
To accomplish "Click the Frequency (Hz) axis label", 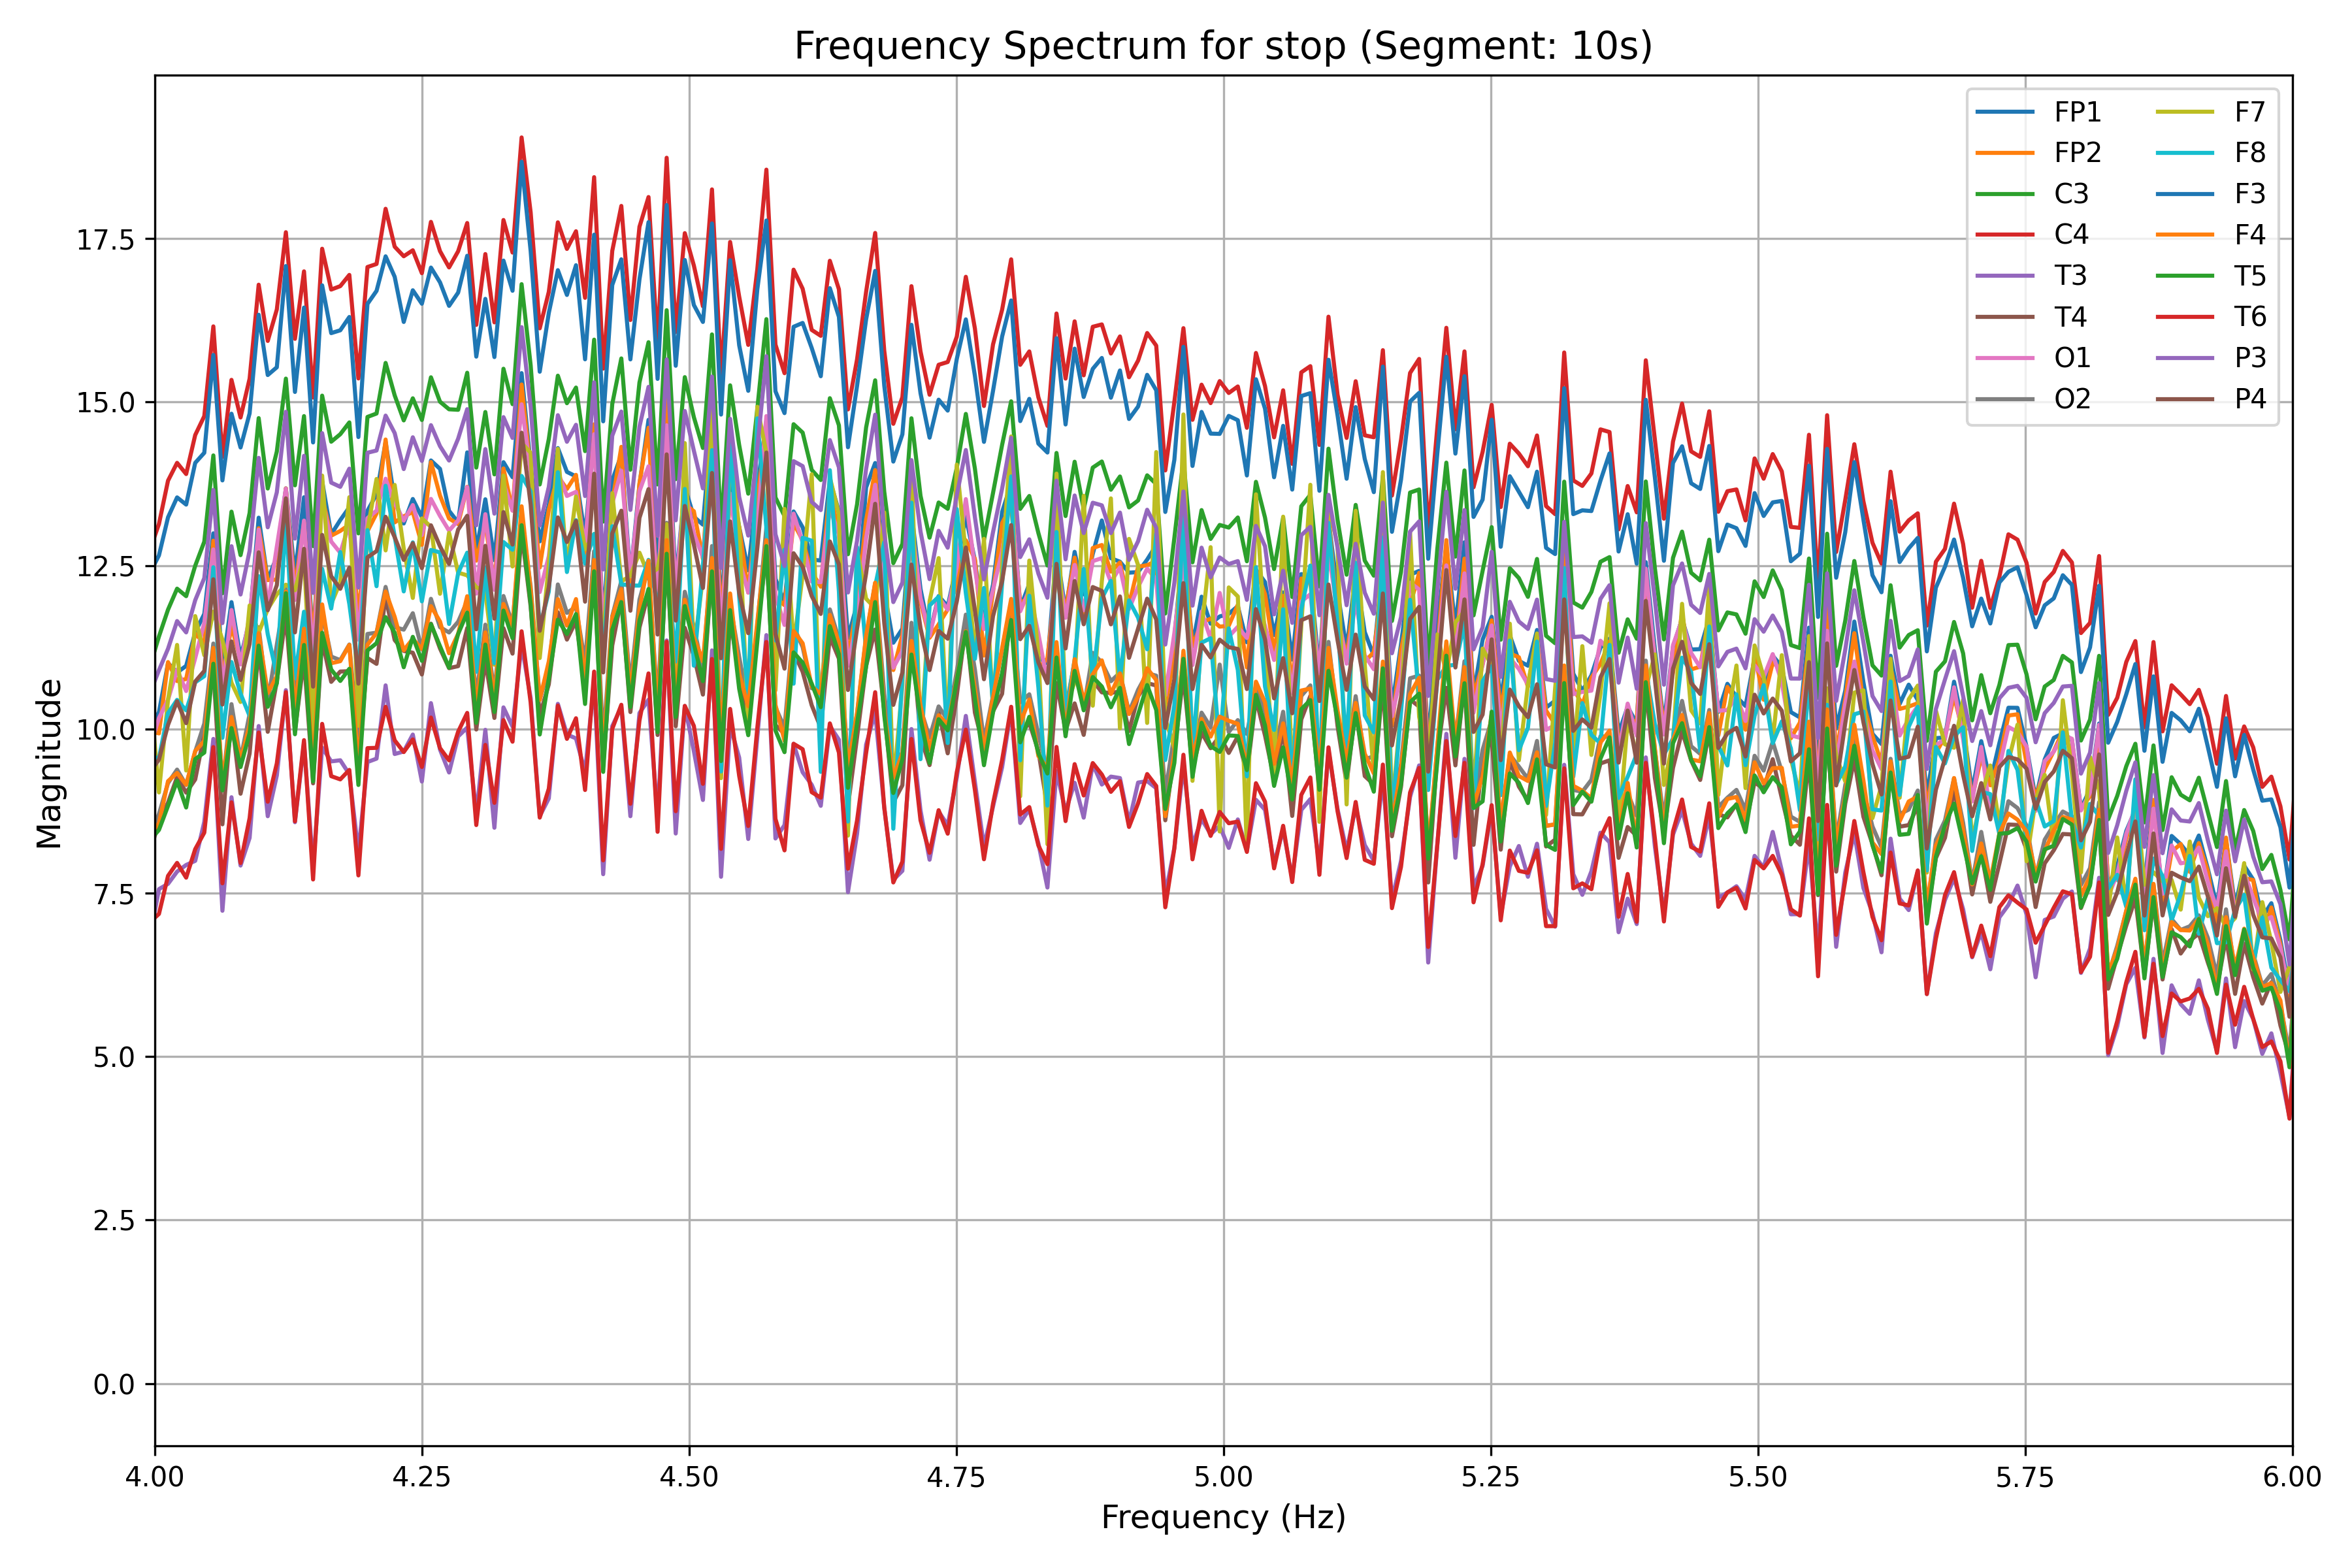I will point(1224,1517).
